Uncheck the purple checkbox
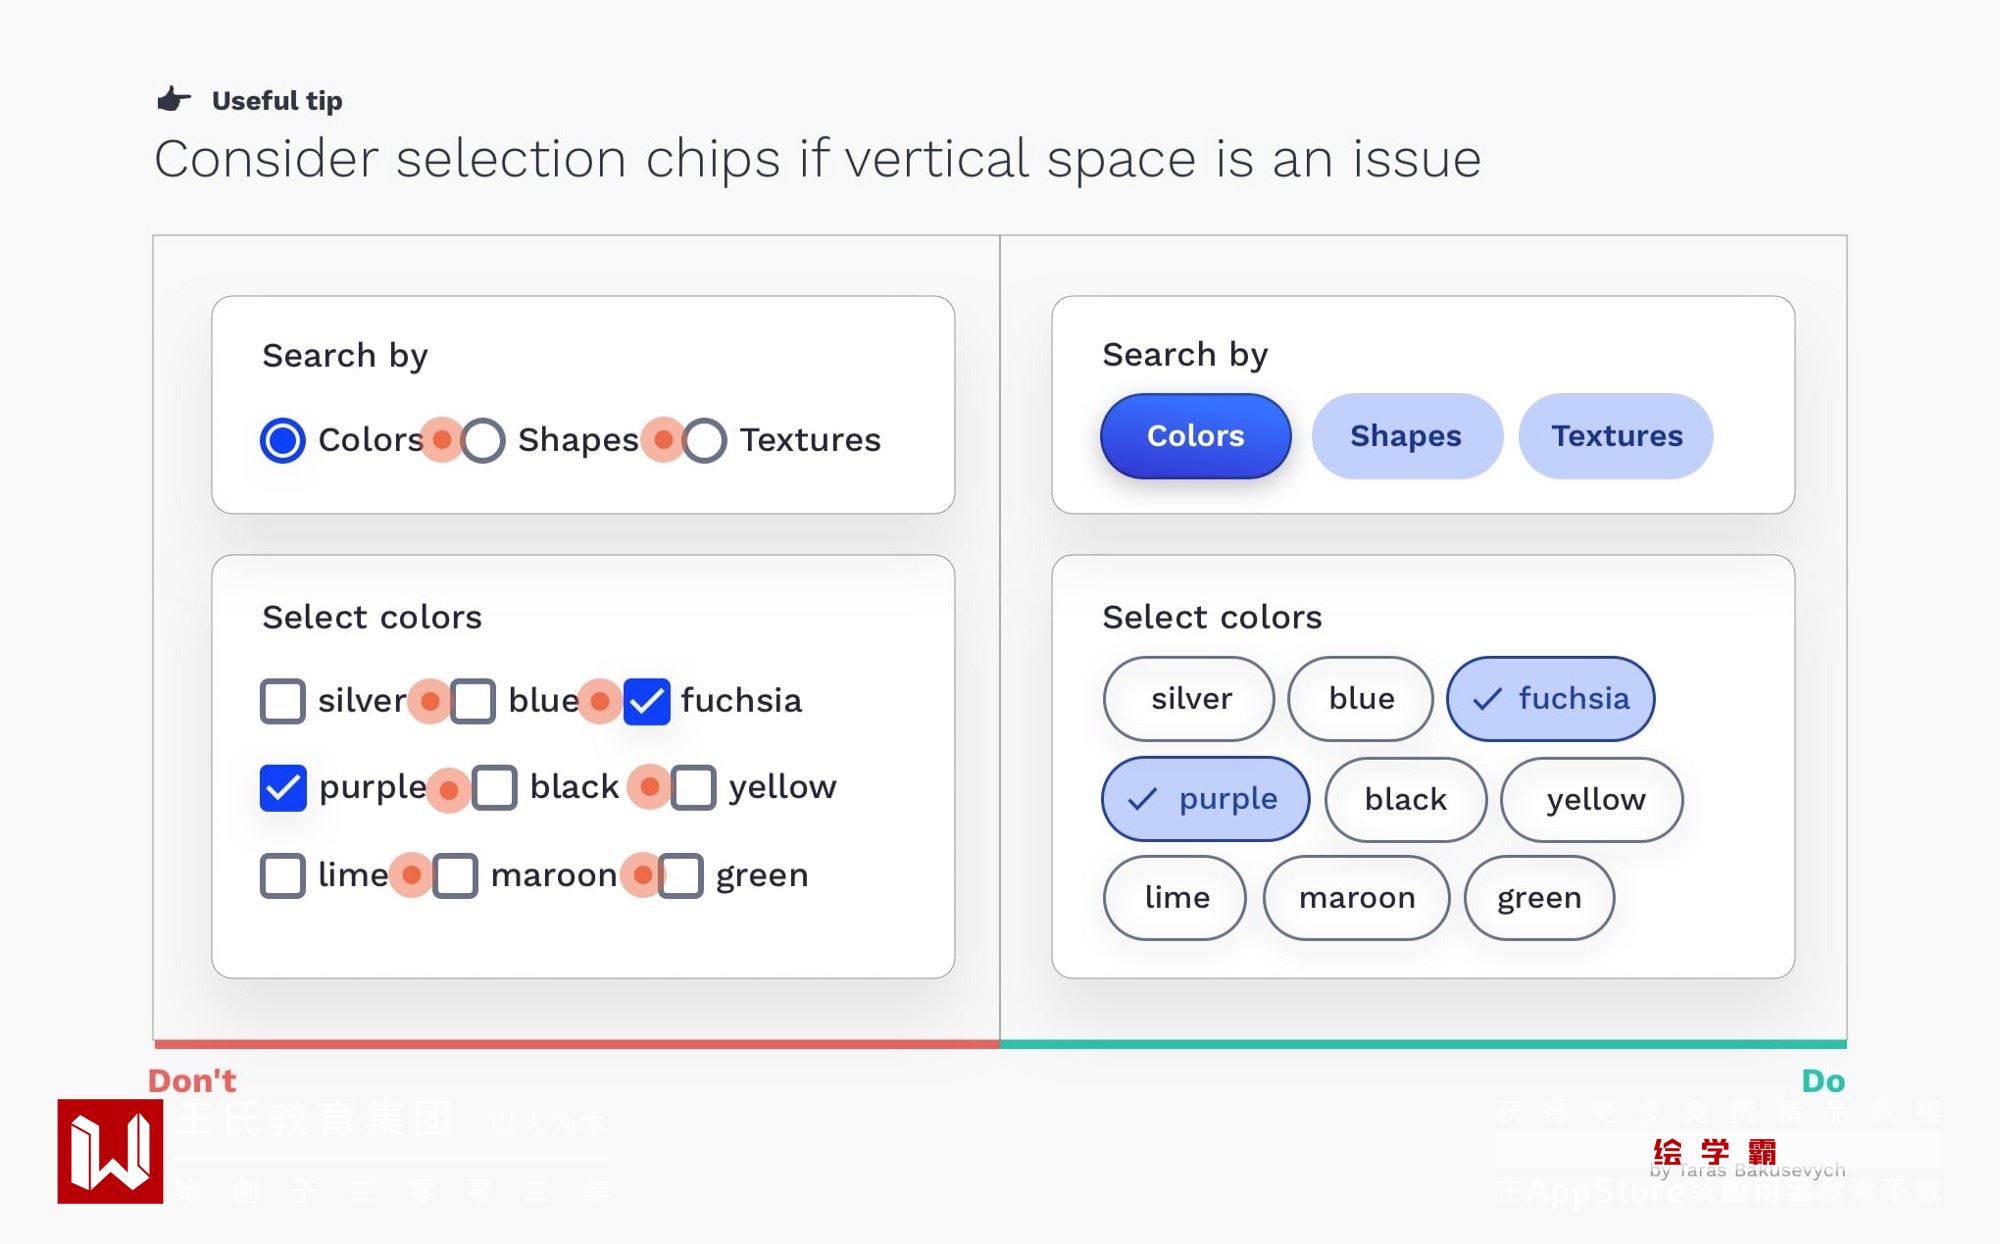Image resolution: width=2000 pixels, height=1244 pixels. click(x=283, y=788)
